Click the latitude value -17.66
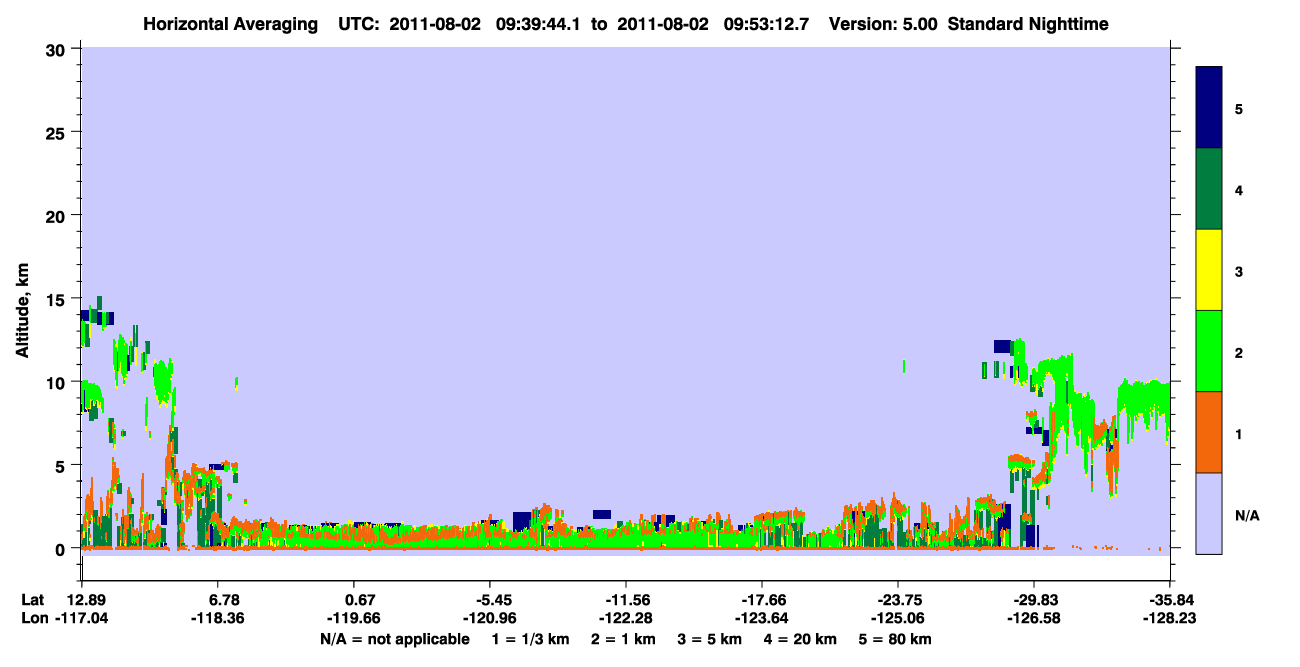This screenshot has height=667, width=1300. coord(762,600)
